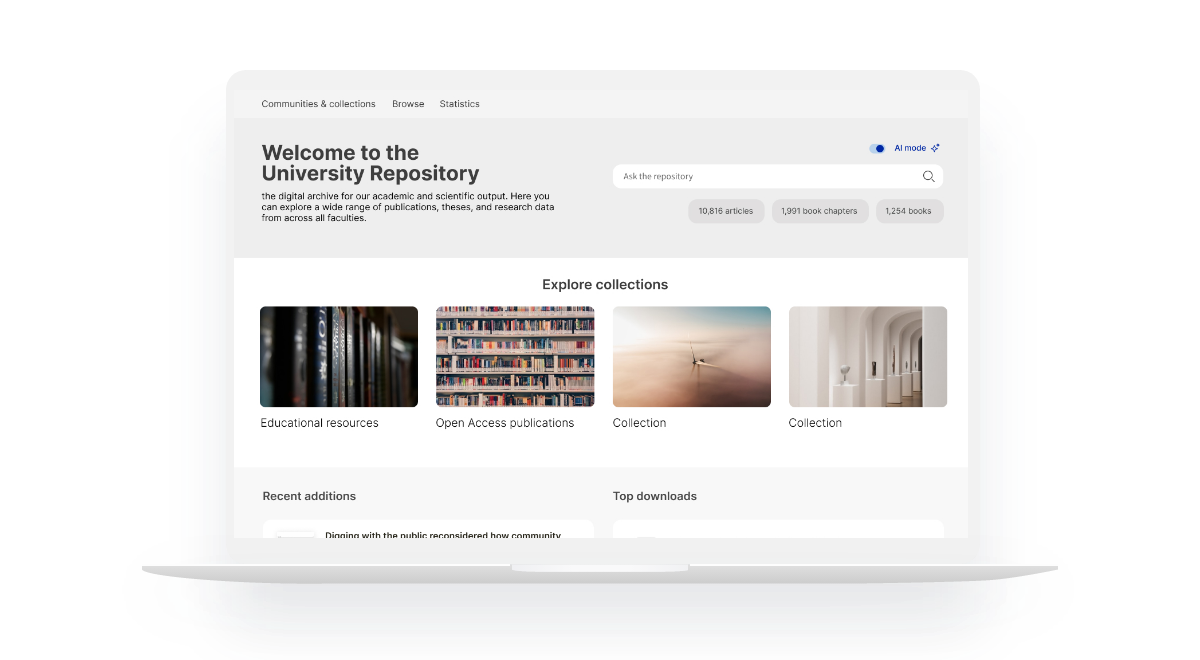
Task: Open the Educational resources thumbnail image
Action: point(339,356)
